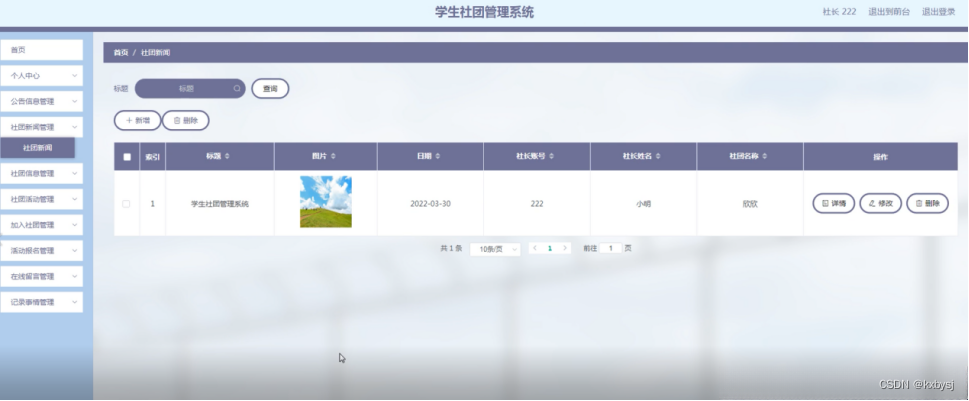
Task: Collapse the 社团新闻管理 sidebar menu
Action: coord(41,127)
